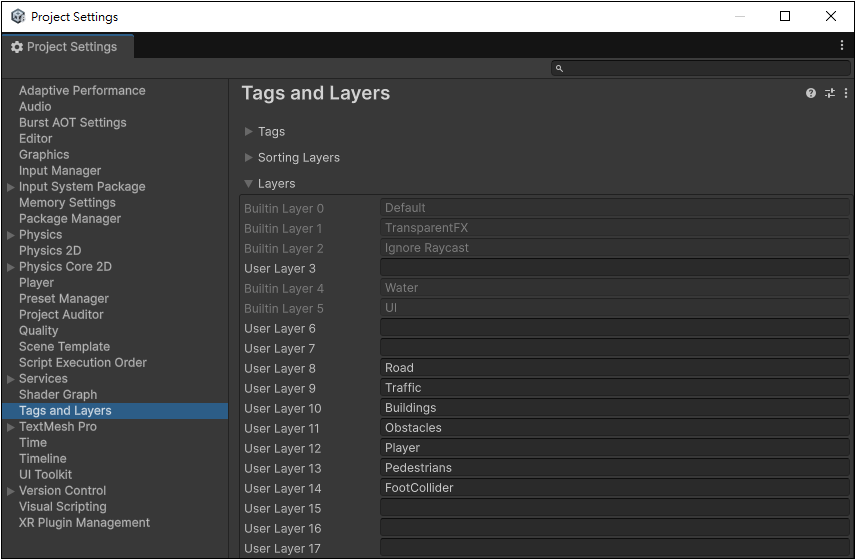Open Input Manager settings
The height and width of the screenshot is (560, 856).
pos(60,171)
